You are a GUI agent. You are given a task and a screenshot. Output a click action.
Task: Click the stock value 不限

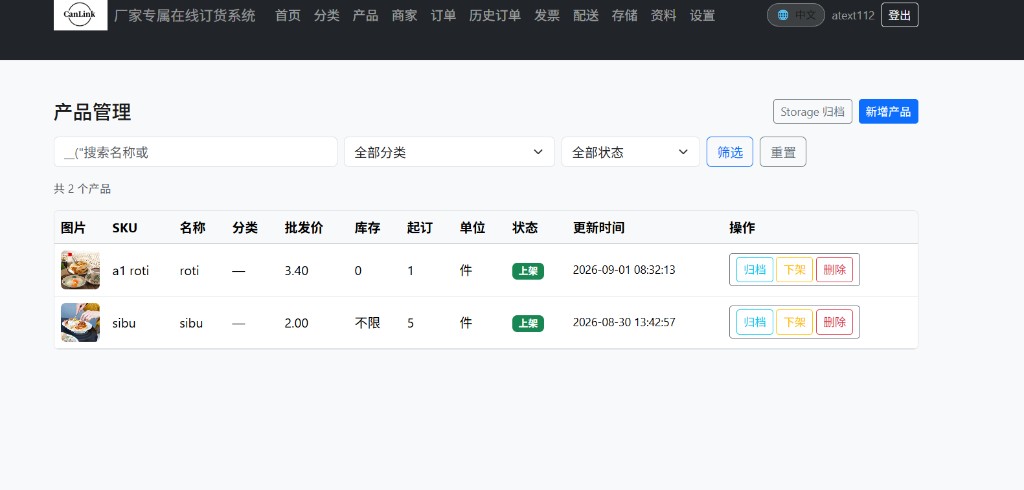(x=367, y=323)
